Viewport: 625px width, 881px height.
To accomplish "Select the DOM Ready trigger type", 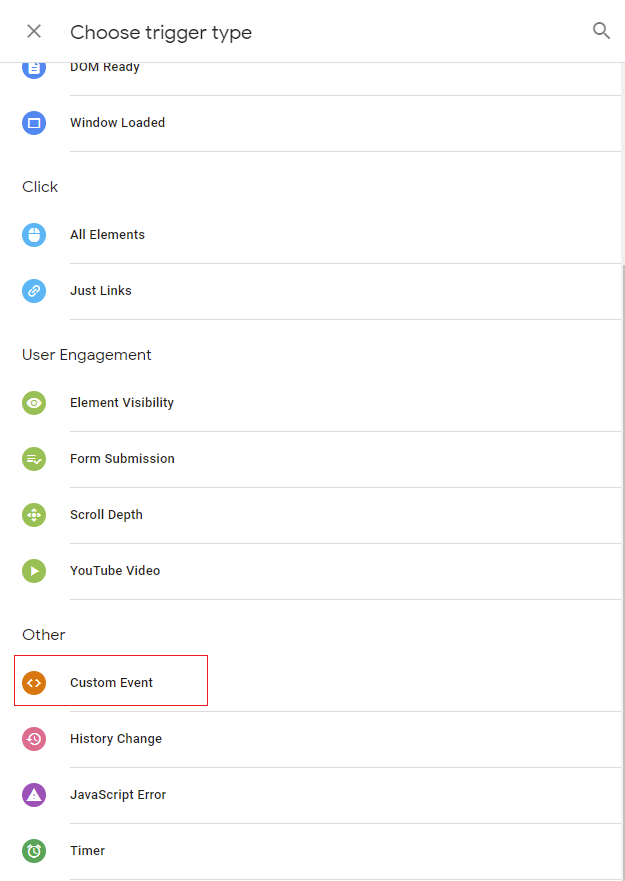I will pyautogui.click(x=105, y=68).
